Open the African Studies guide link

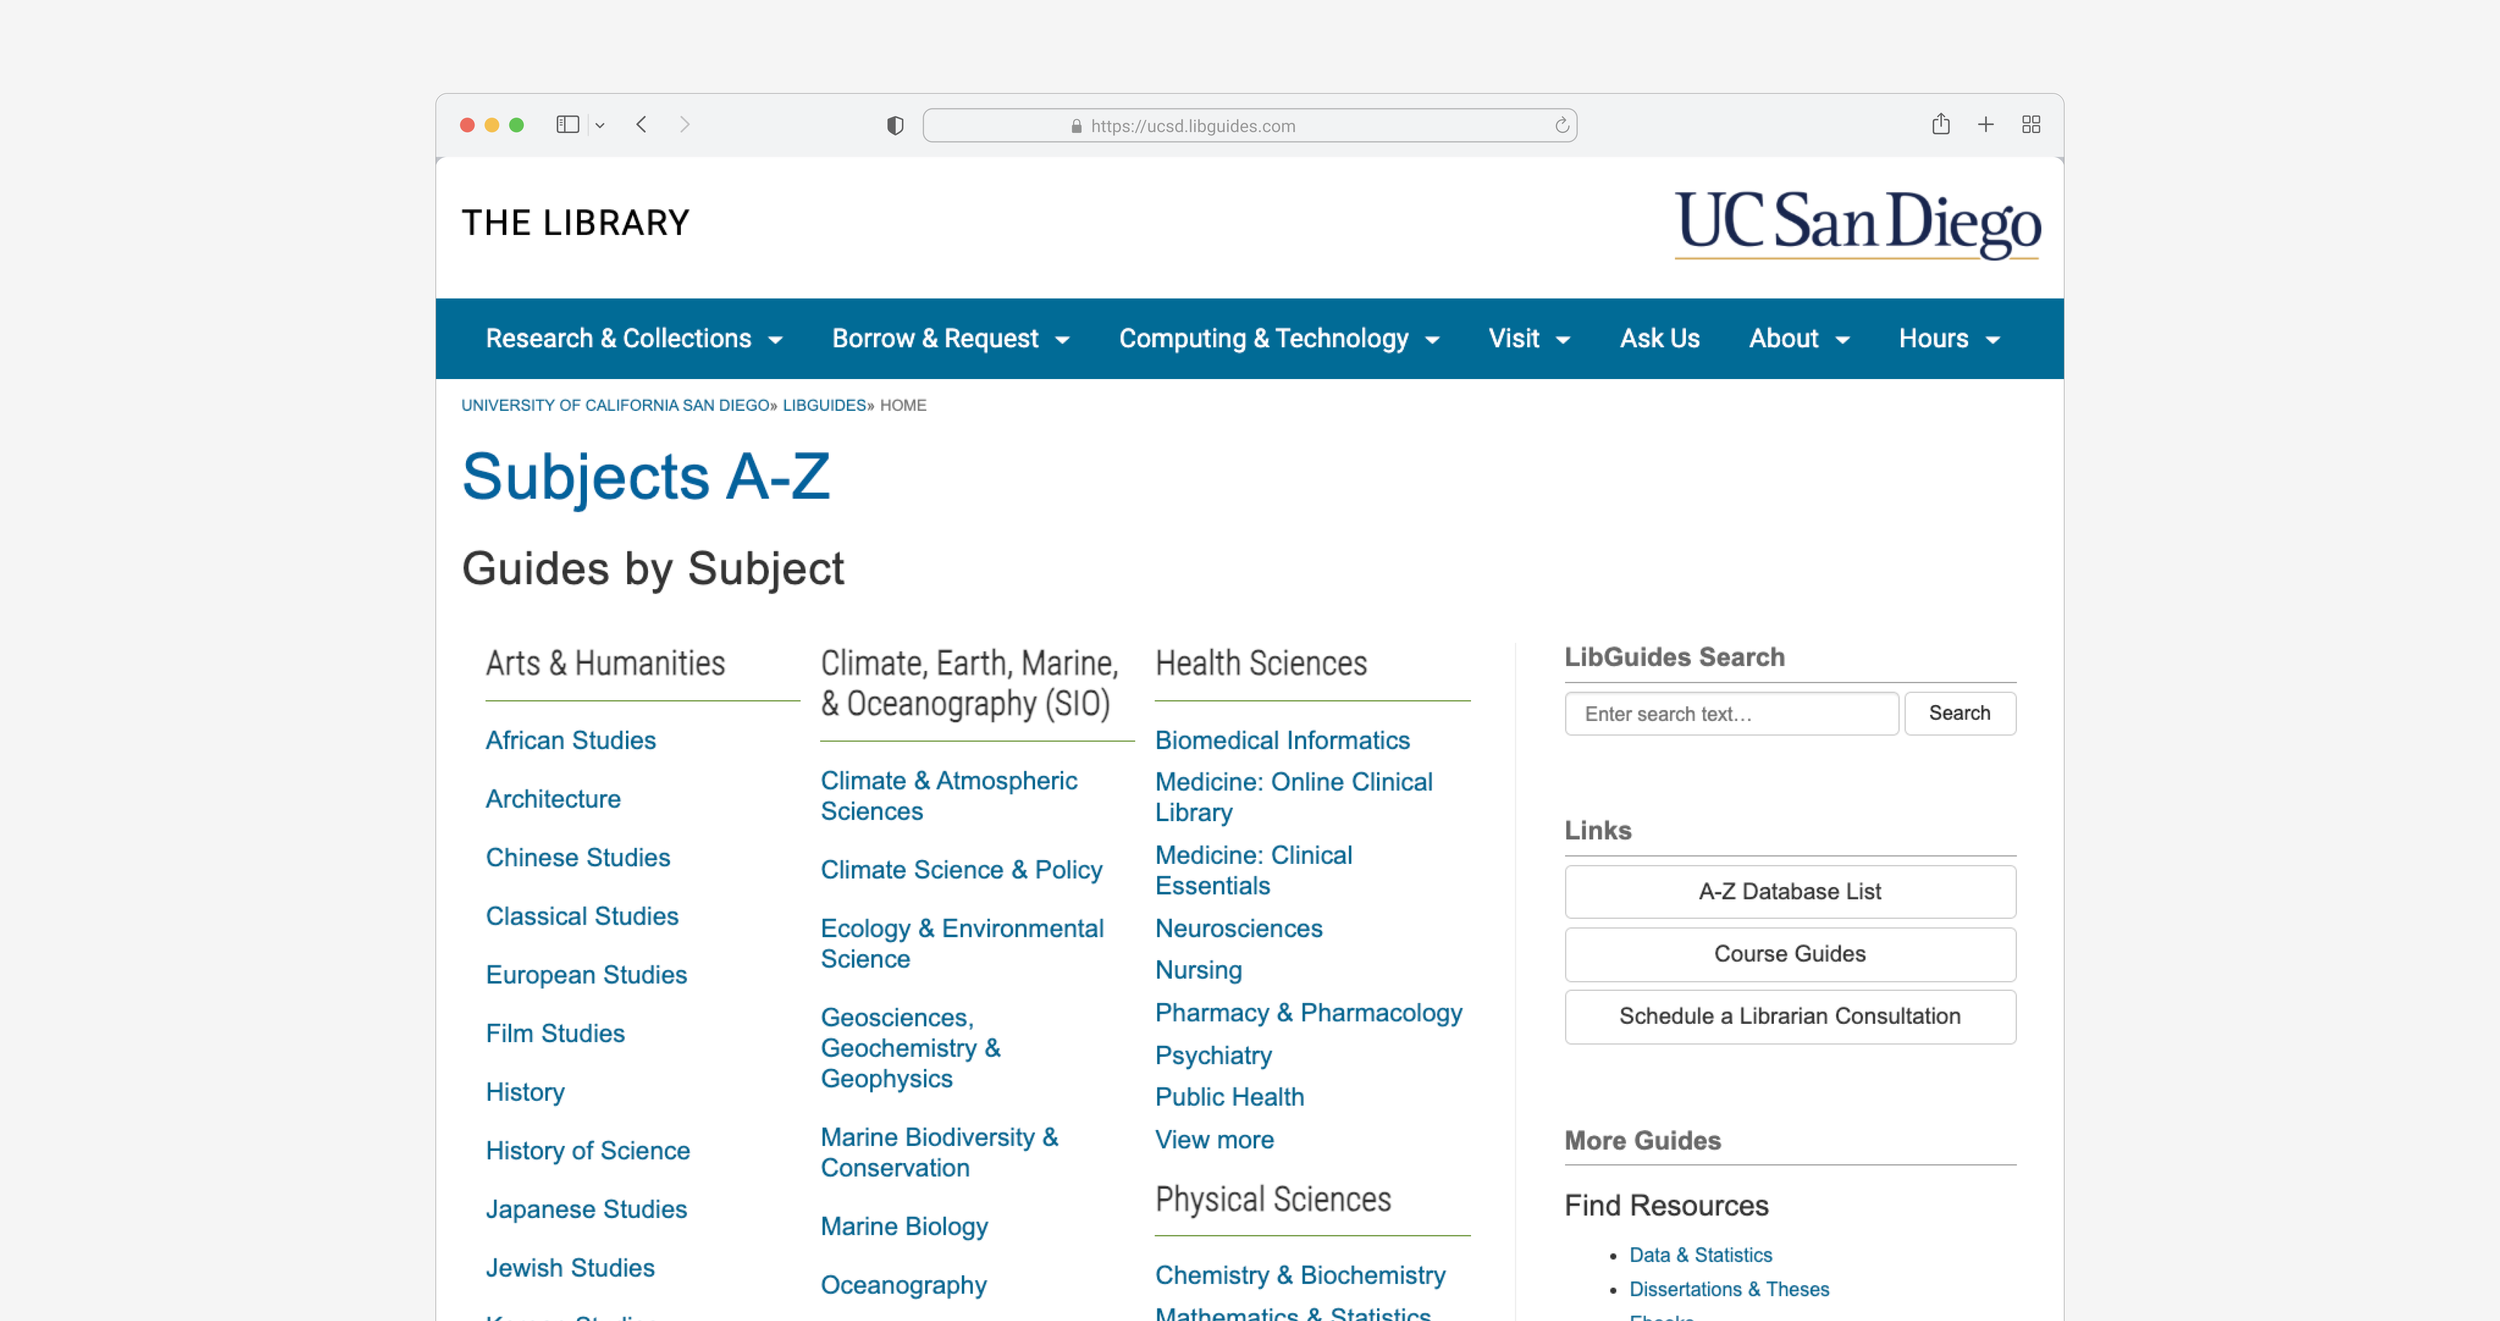click(x=570, y=740)
